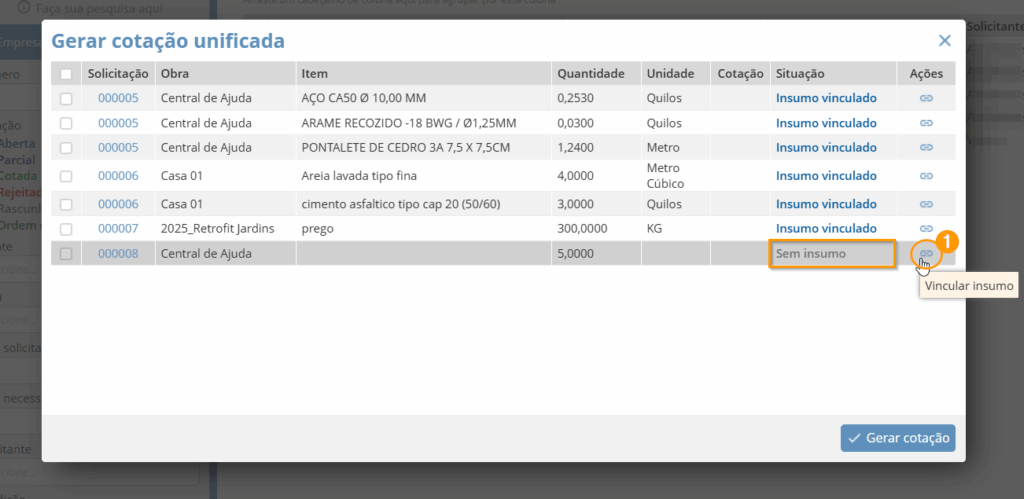This screenshot has width=1024, height=499.
Task: Check the box for AÇO CA50 row
Action: point(66,98)
